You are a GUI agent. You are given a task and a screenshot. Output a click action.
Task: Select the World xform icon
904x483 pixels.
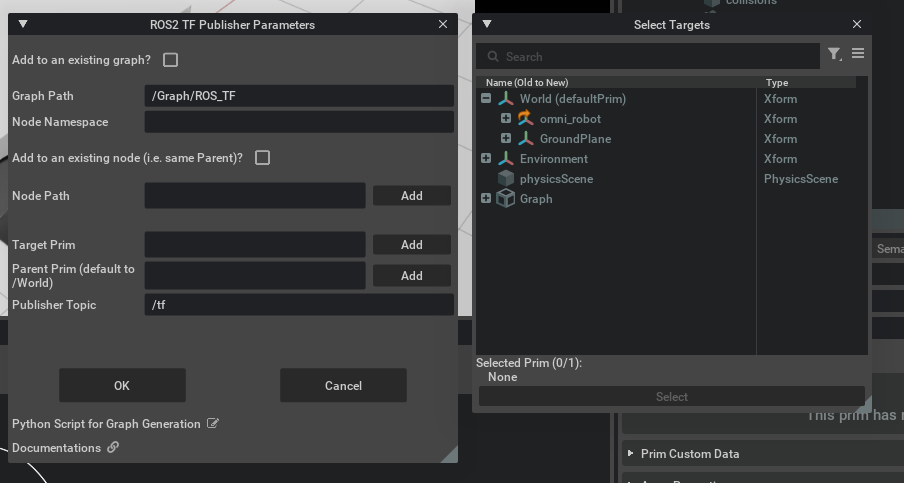pyautogui.click(x=506, y=99)
